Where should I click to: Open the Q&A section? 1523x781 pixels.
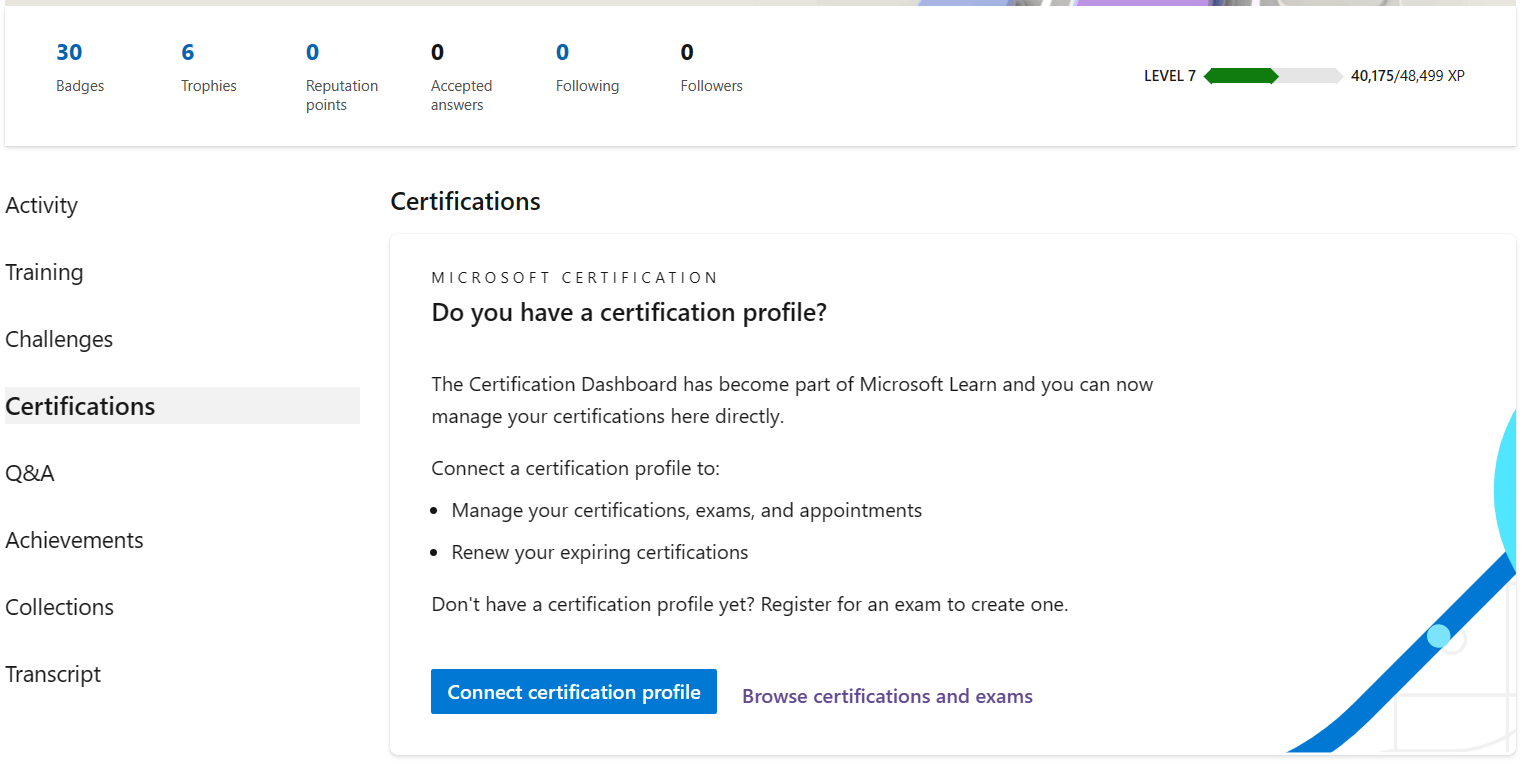pos(30,473)
